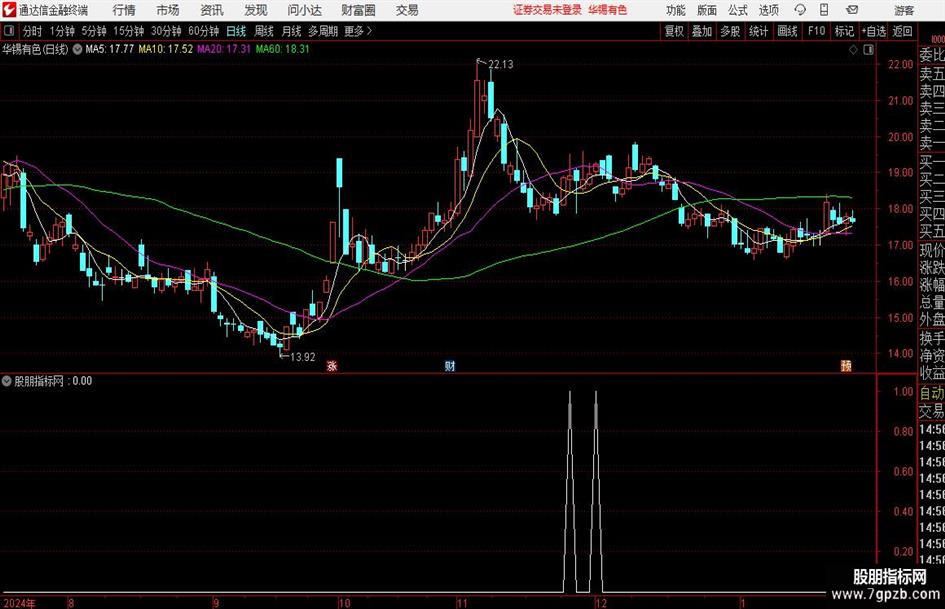Click the MA20: 17.31 label
This screenshot has width=945, height=609.
click(x=224, y=49)
